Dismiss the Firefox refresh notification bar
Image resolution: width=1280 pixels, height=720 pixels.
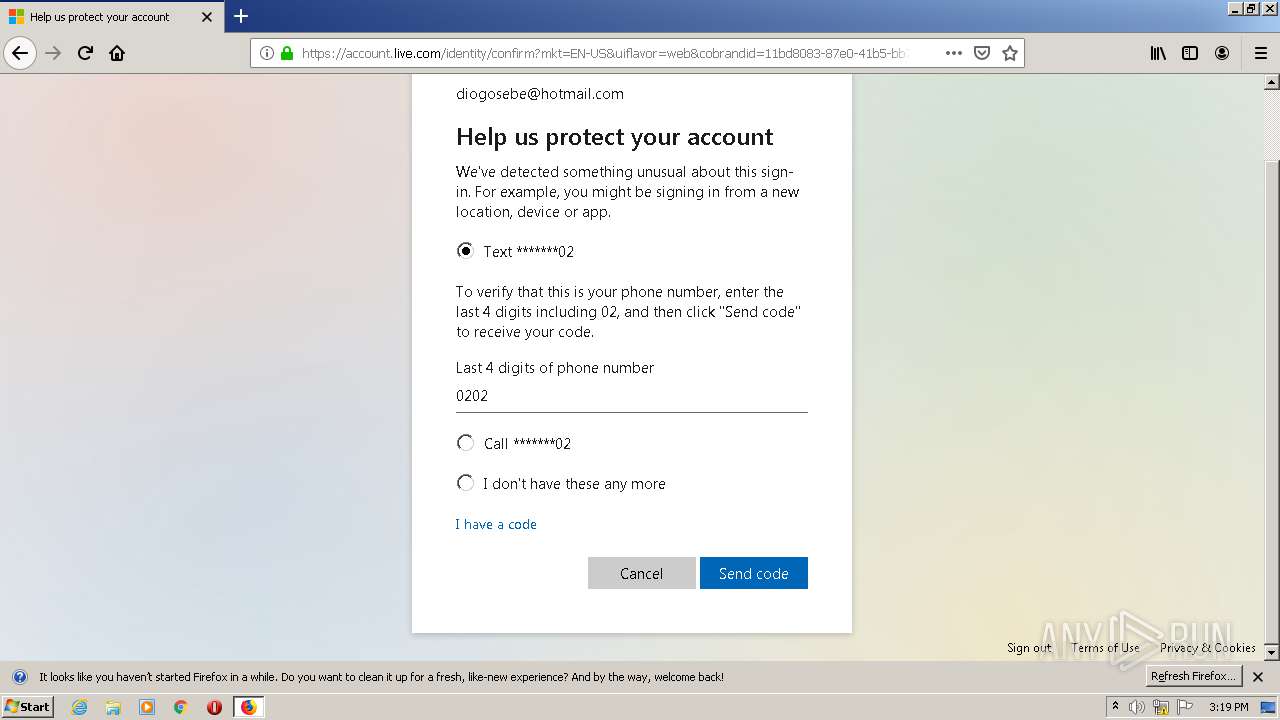tap(1258, 677)
